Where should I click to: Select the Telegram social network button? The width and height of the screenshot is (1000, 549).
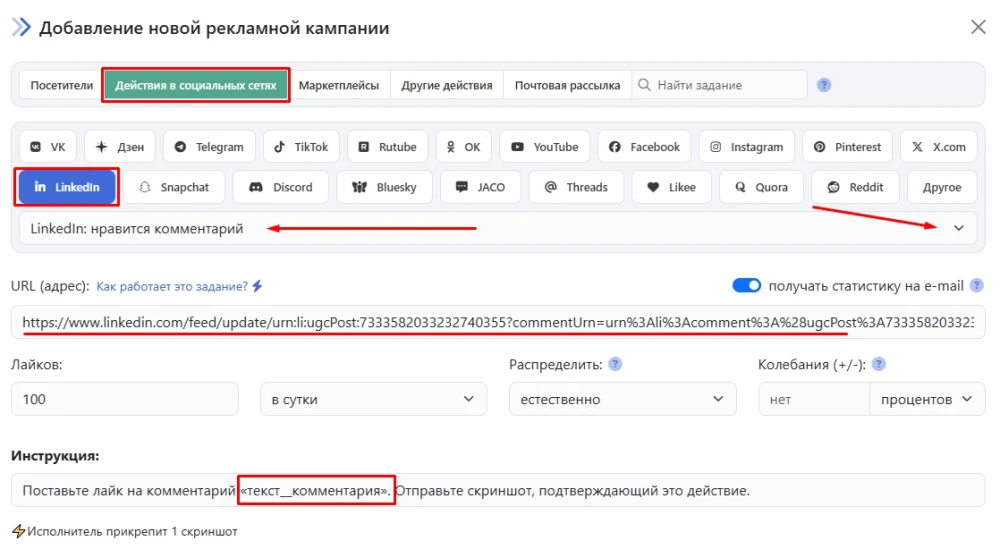coord(208,147)
